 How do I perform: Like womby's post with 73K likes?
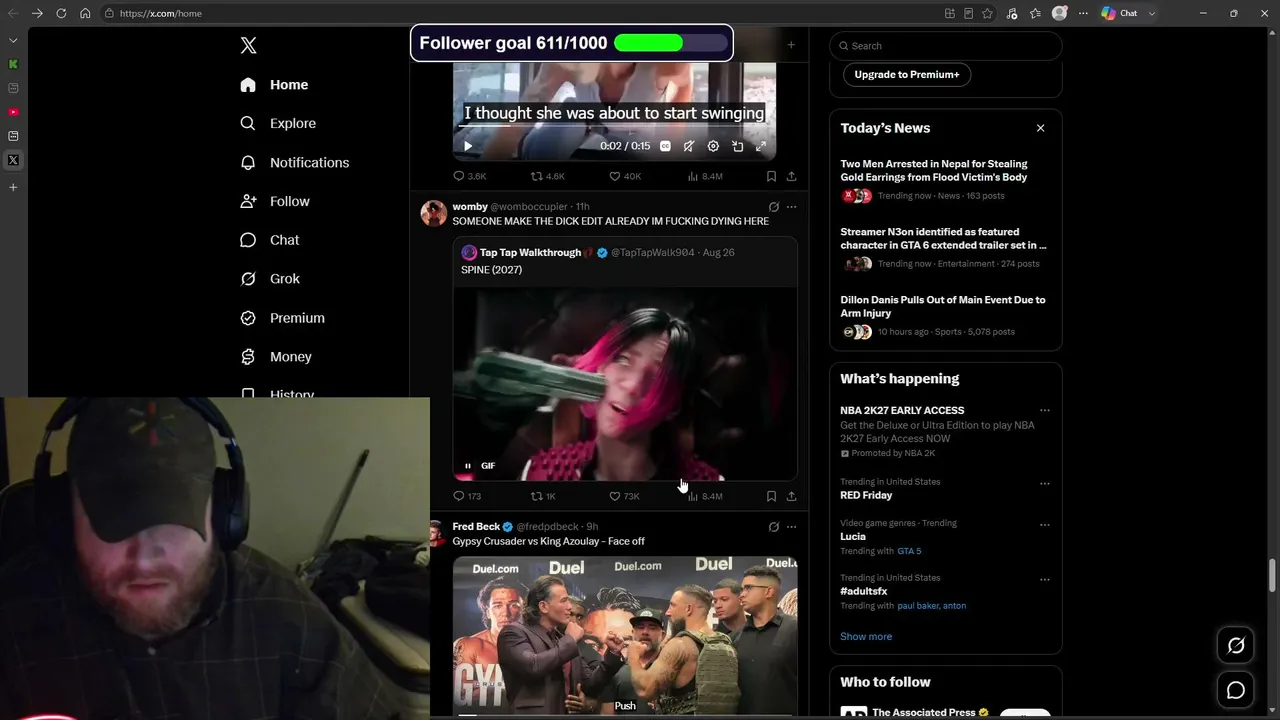click(x=624, y=496)
